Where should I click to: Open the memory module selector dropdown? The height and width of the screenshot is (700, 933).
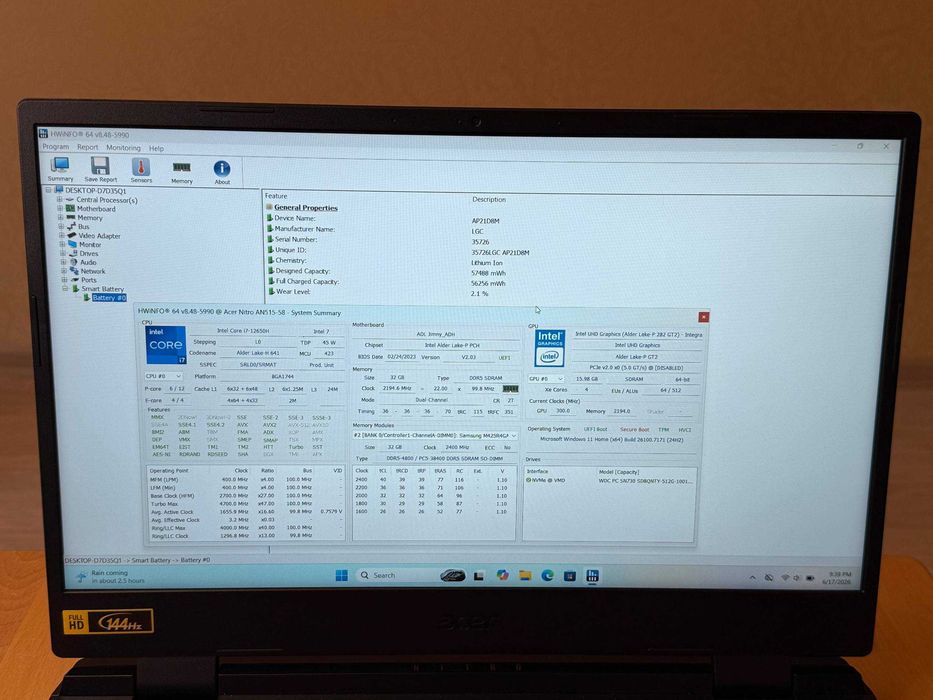pyautogui.click(x=434, y=436)
